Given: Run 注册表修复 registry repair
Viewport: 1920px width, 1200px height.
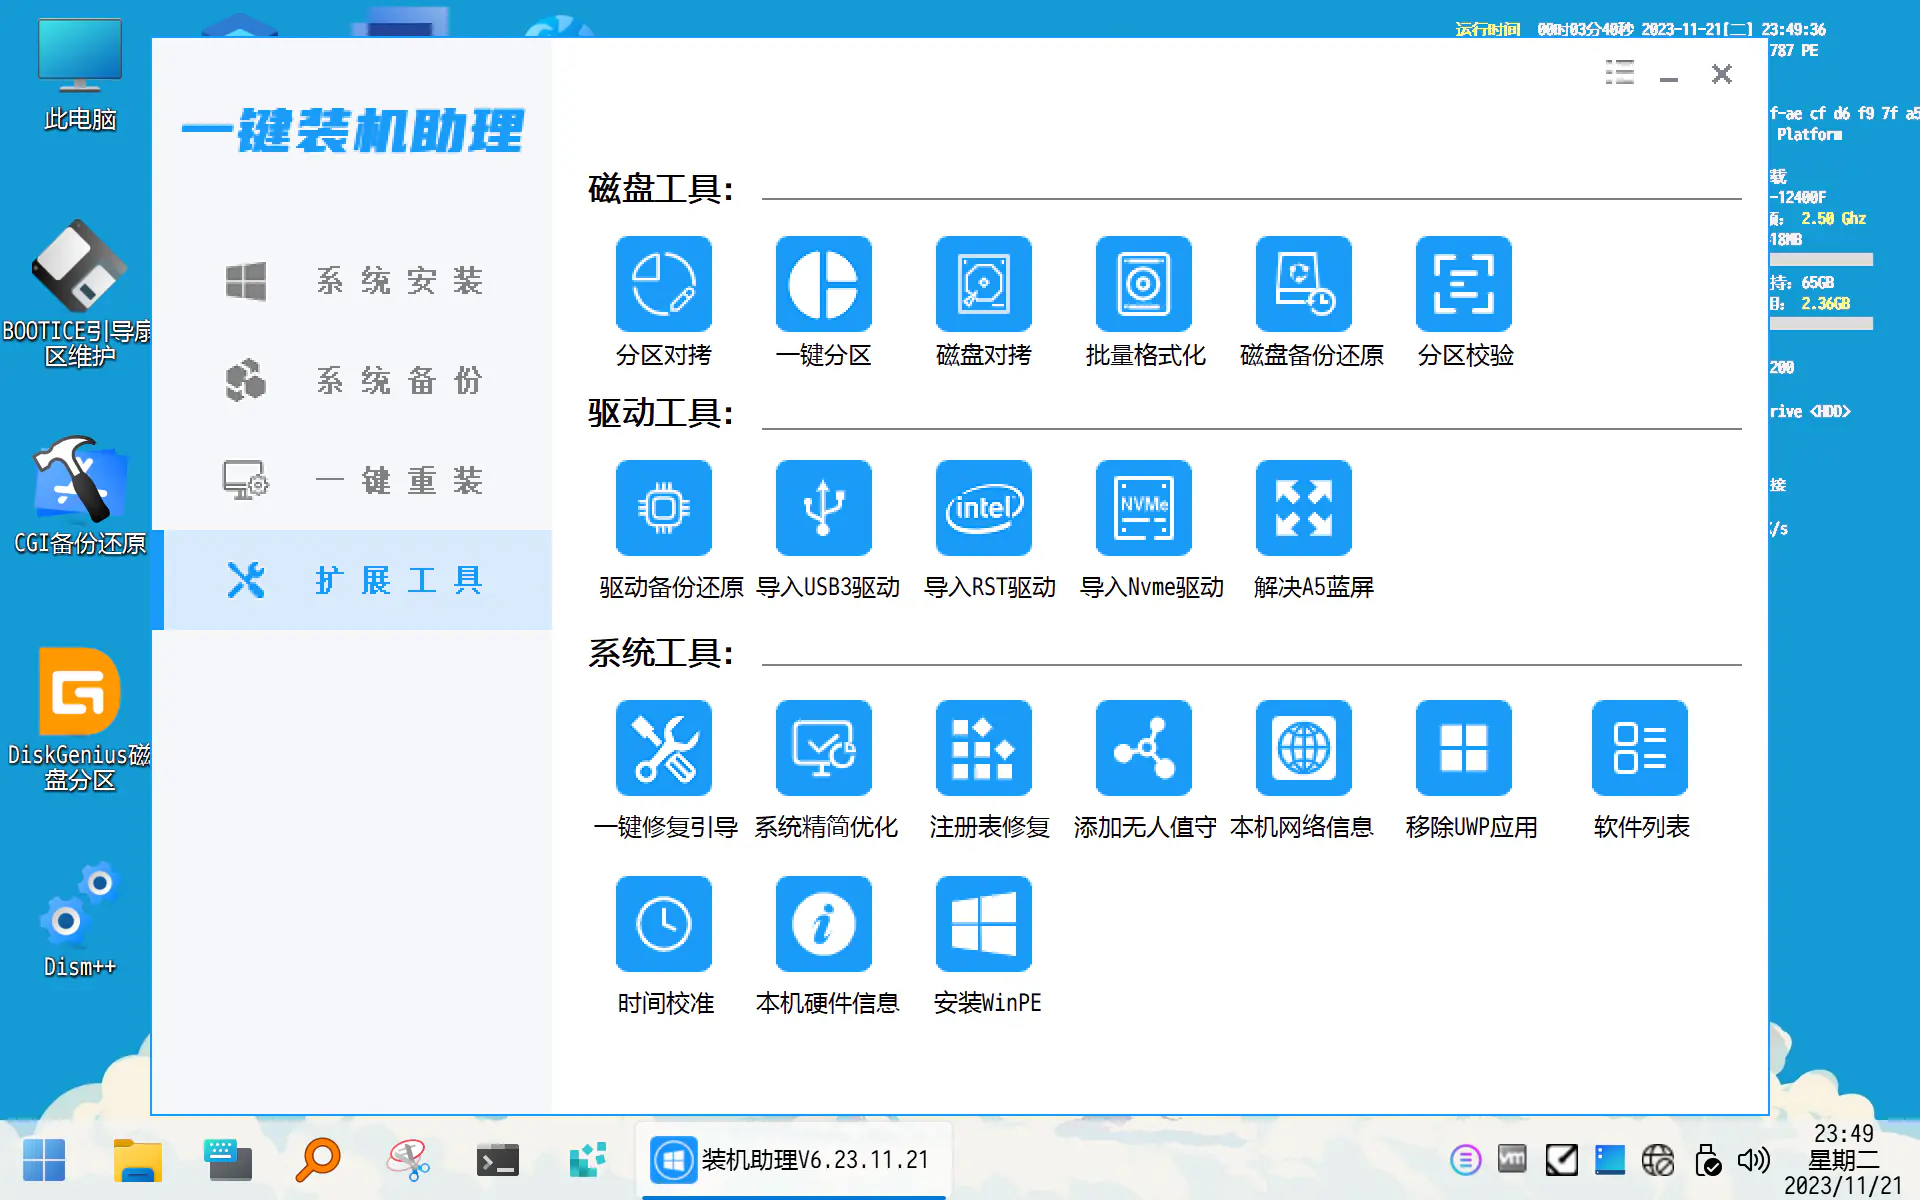Looking at the screenshot, I should tap(983, 747).
